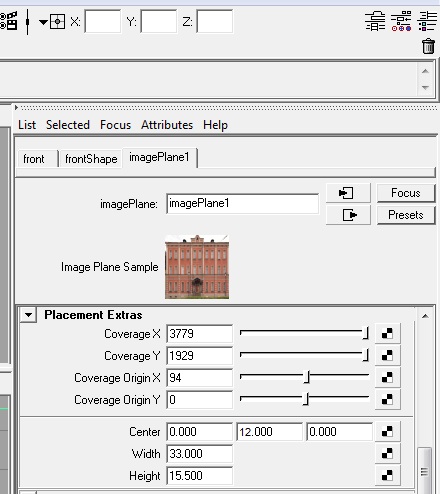Click the Center 12.000 value field
Image resolution: width=440 pixels, height=494 pixels.
[269, 432]
